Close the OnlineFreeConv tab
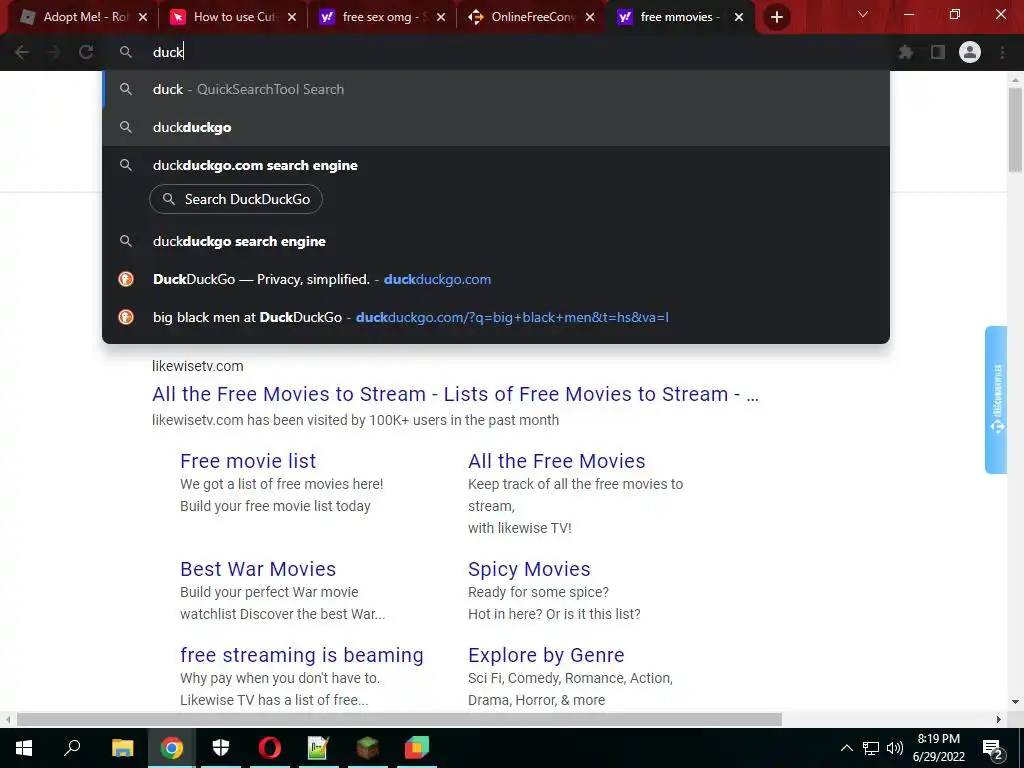 pos(590,18)
